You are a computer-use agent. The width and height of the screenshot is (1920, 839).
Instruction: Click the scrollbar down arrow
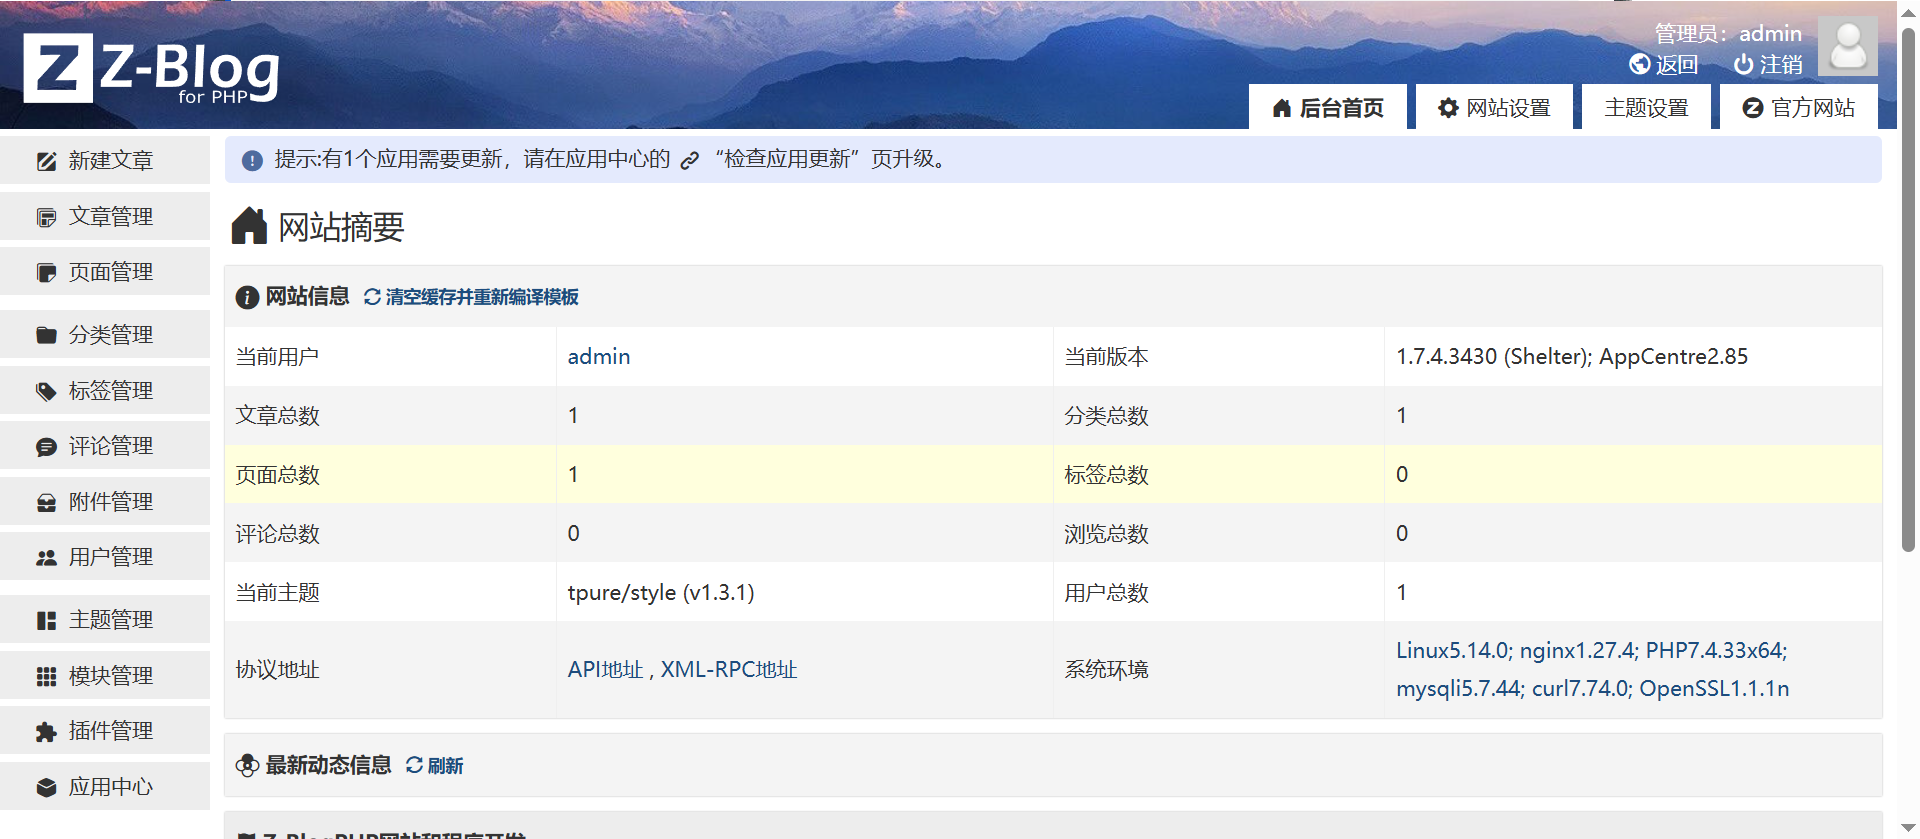[x=1908, y=828]
